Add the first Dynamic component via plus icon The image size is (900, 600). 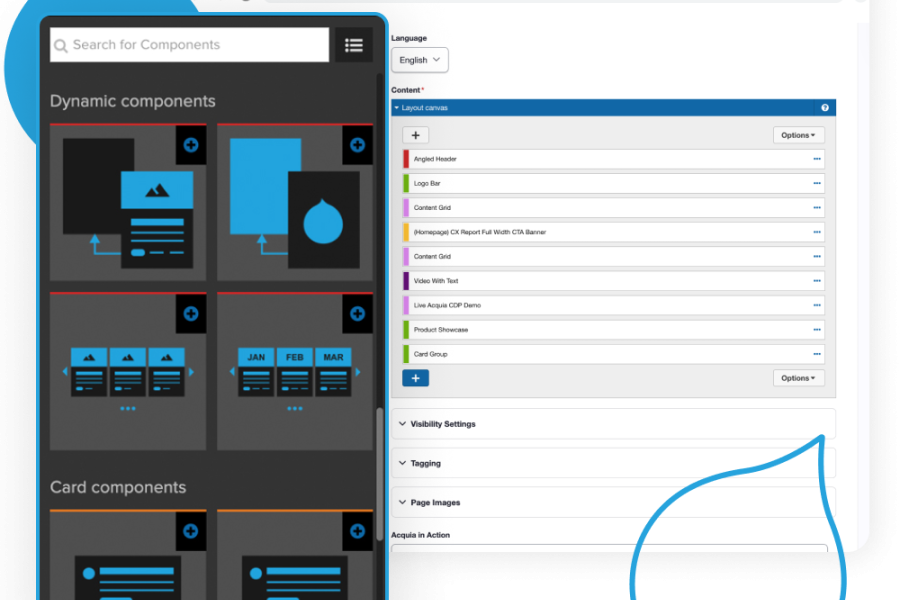(190, 145)
